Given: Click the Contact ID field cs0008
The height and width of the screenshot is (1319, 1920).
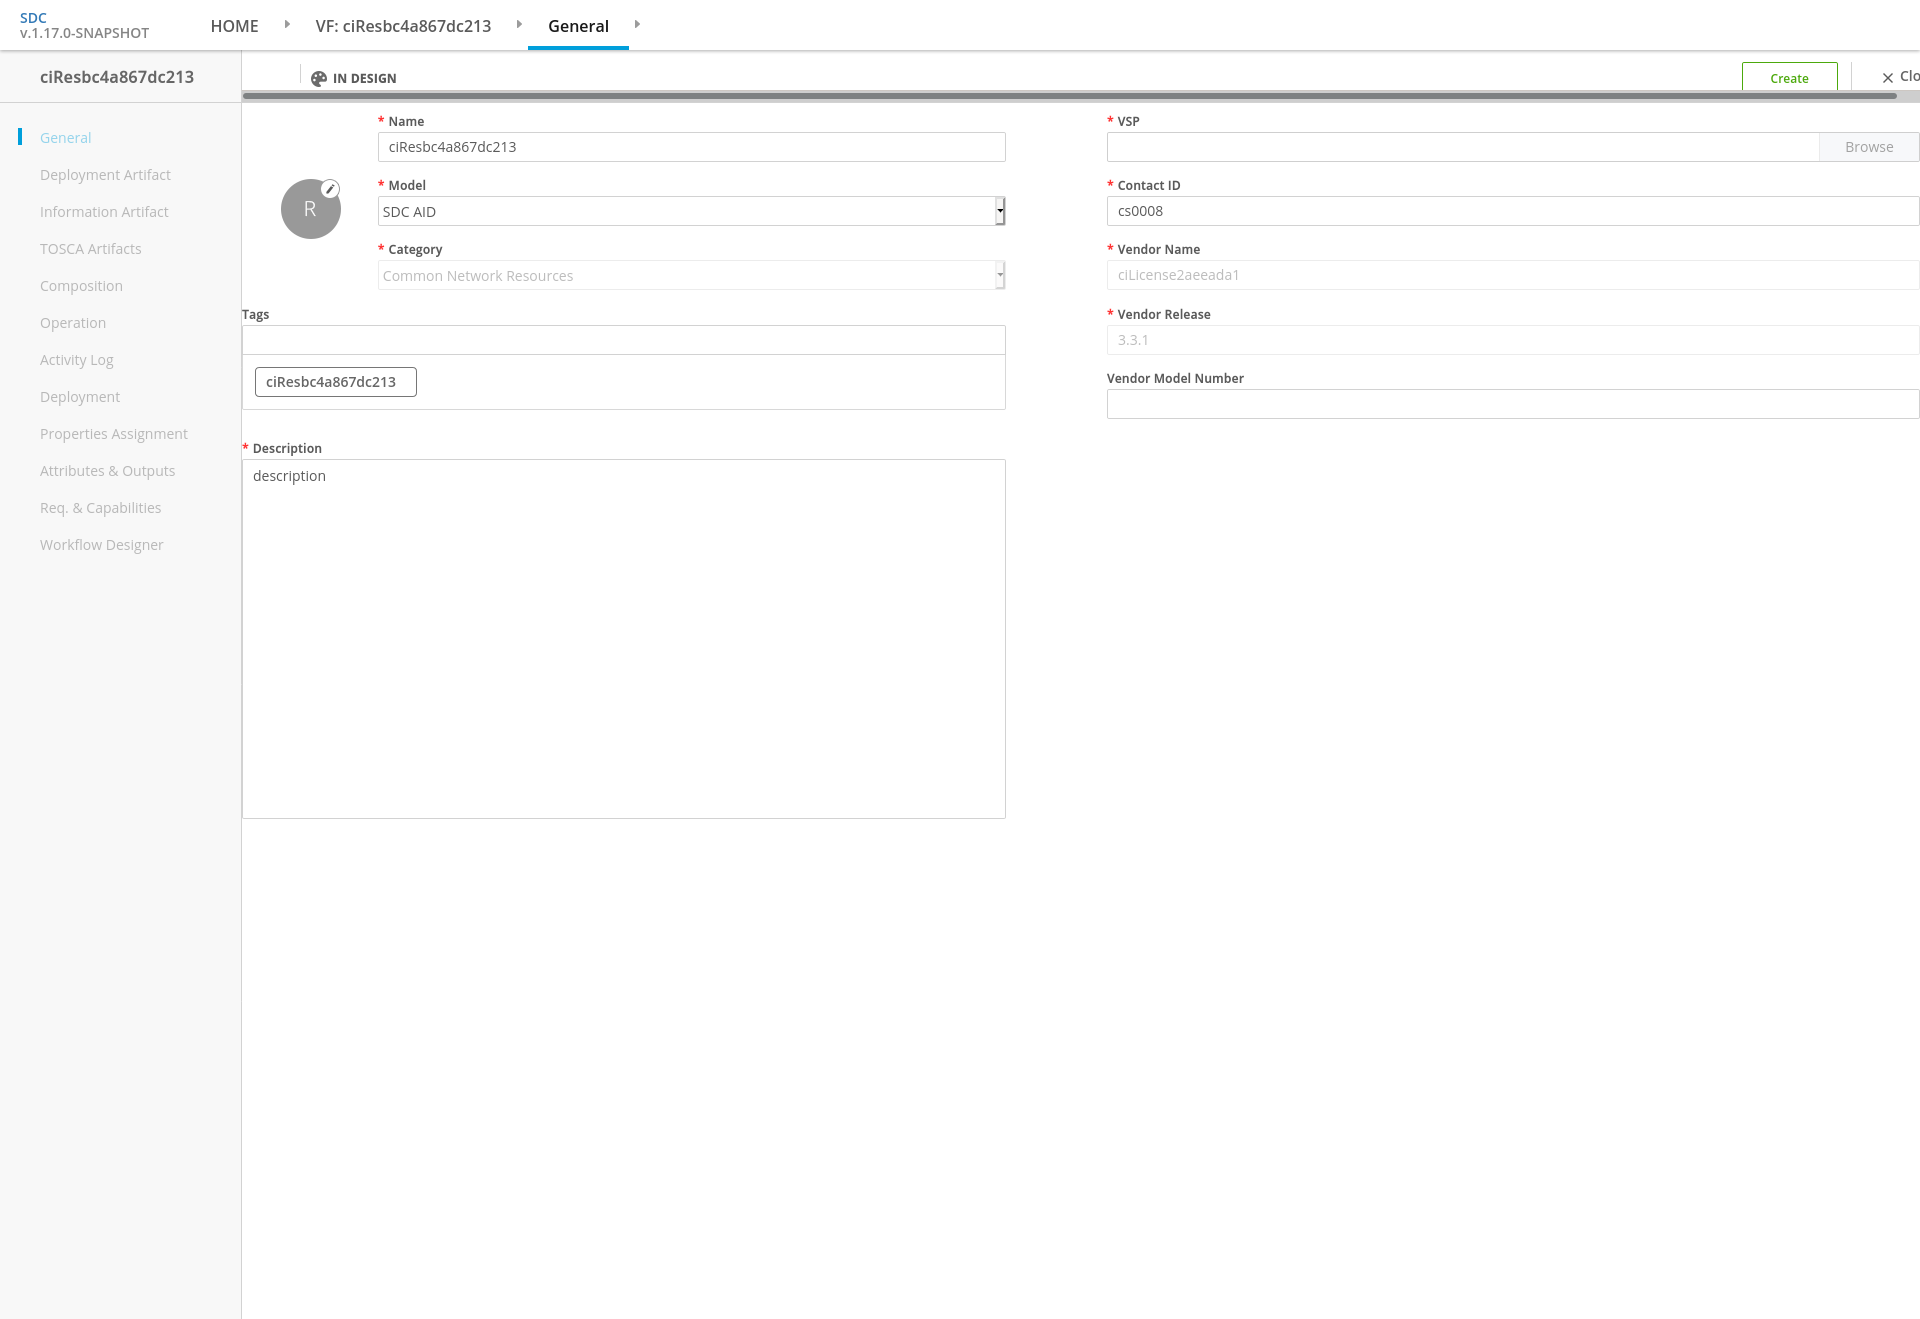Looking at the screenshot, I should 1513,211.
